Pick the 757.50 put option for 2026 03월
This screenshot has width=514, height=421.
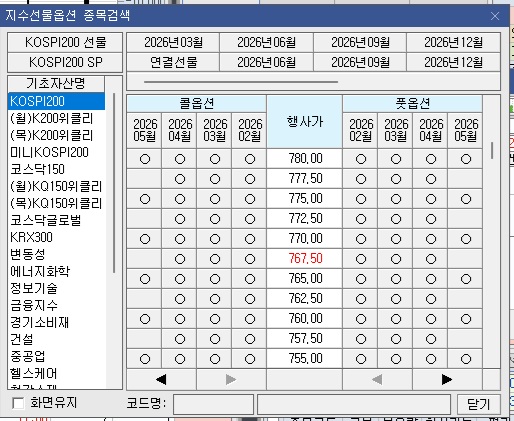tap(396, 339)
